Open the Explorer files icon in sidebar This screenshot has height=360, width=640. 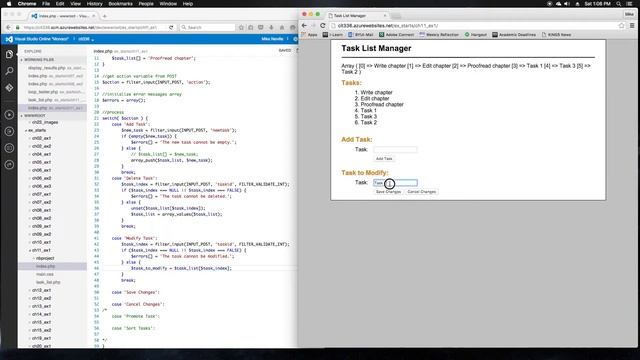[9, 54]
